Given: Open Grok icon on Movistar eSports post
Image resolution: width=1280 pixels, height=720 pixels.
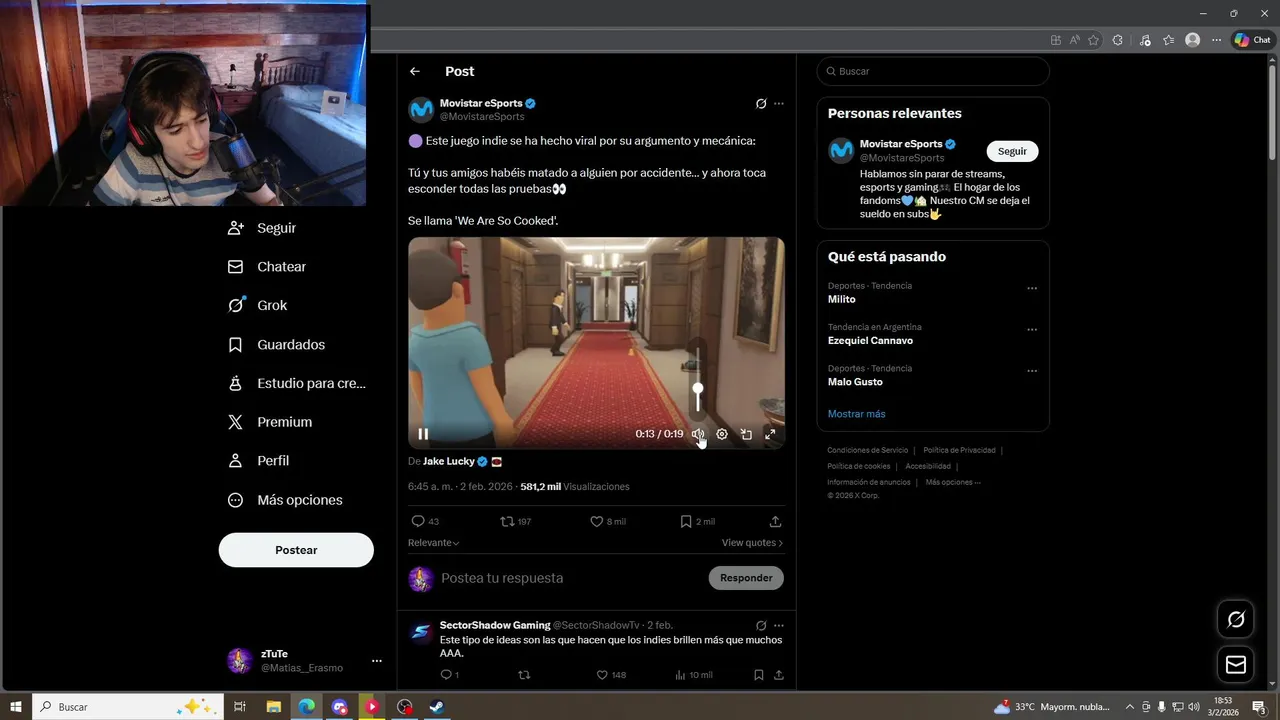Looking at the screenshot, I should click(761, 104).
